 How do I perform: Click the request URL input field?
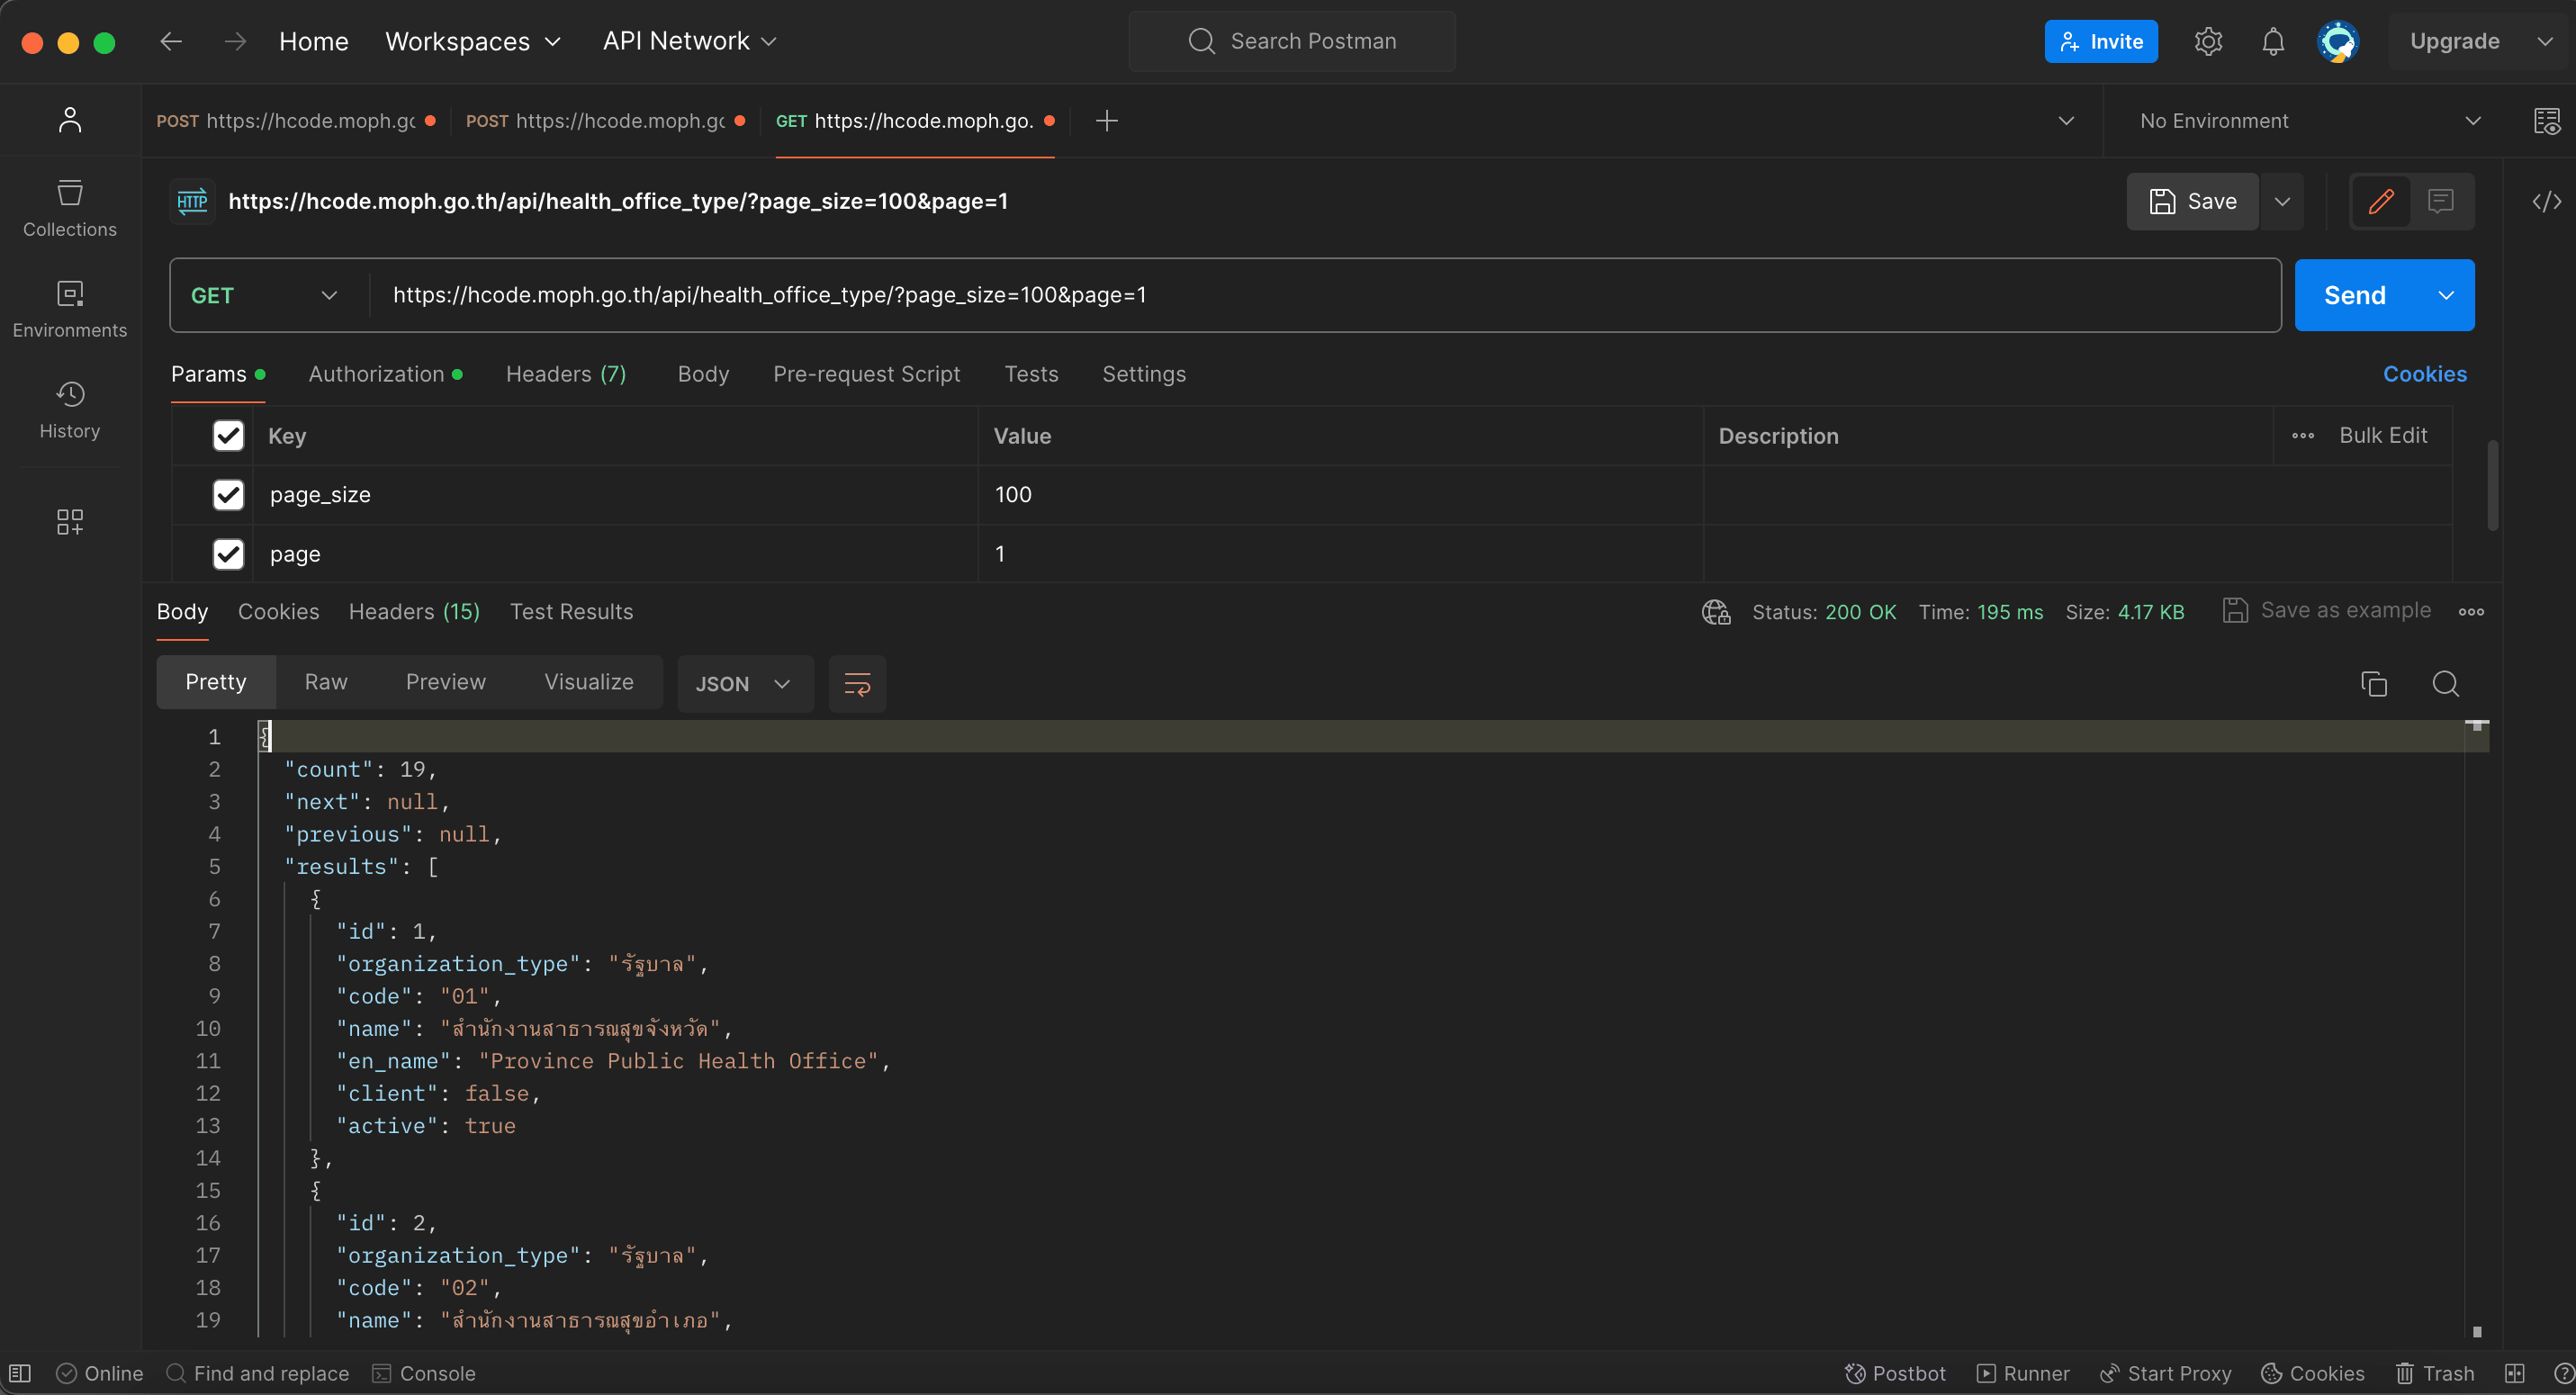[x=1300, y=295]
